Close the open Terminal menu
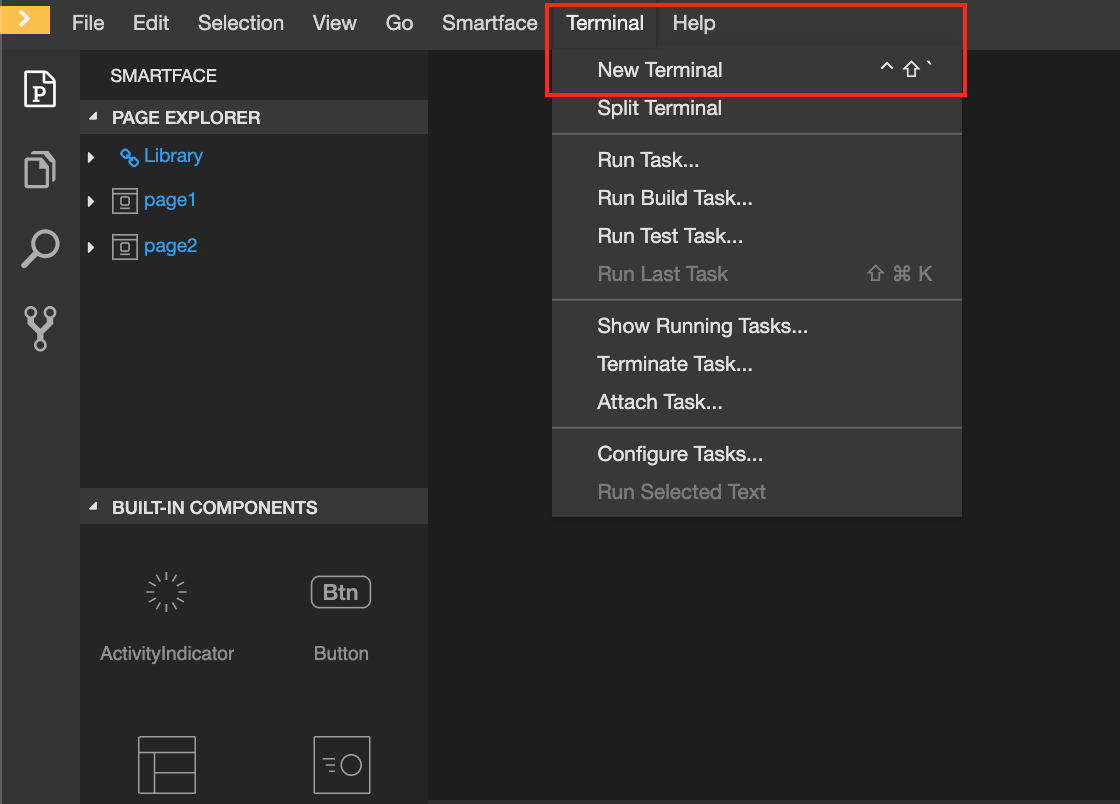 605,23
